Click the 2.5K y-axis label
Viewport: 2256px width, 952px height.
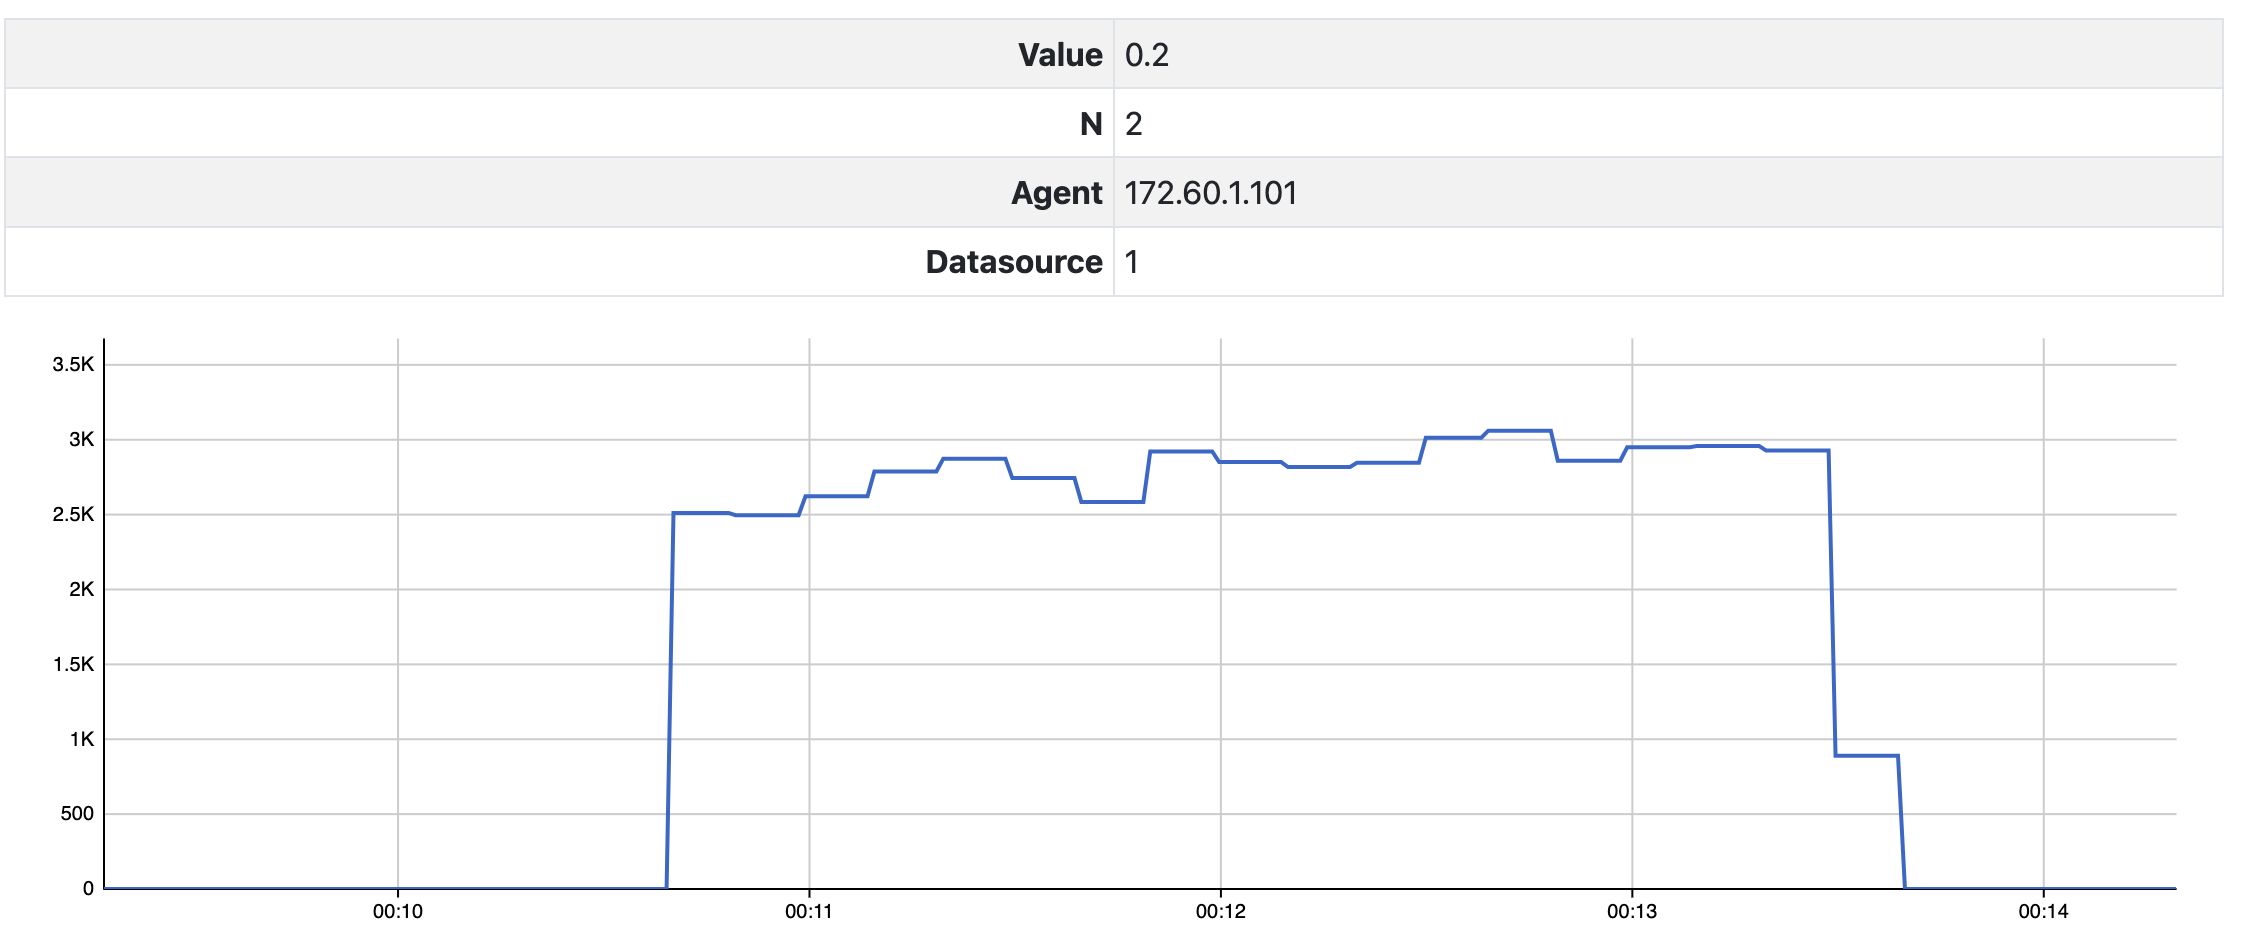pos(73,515)
